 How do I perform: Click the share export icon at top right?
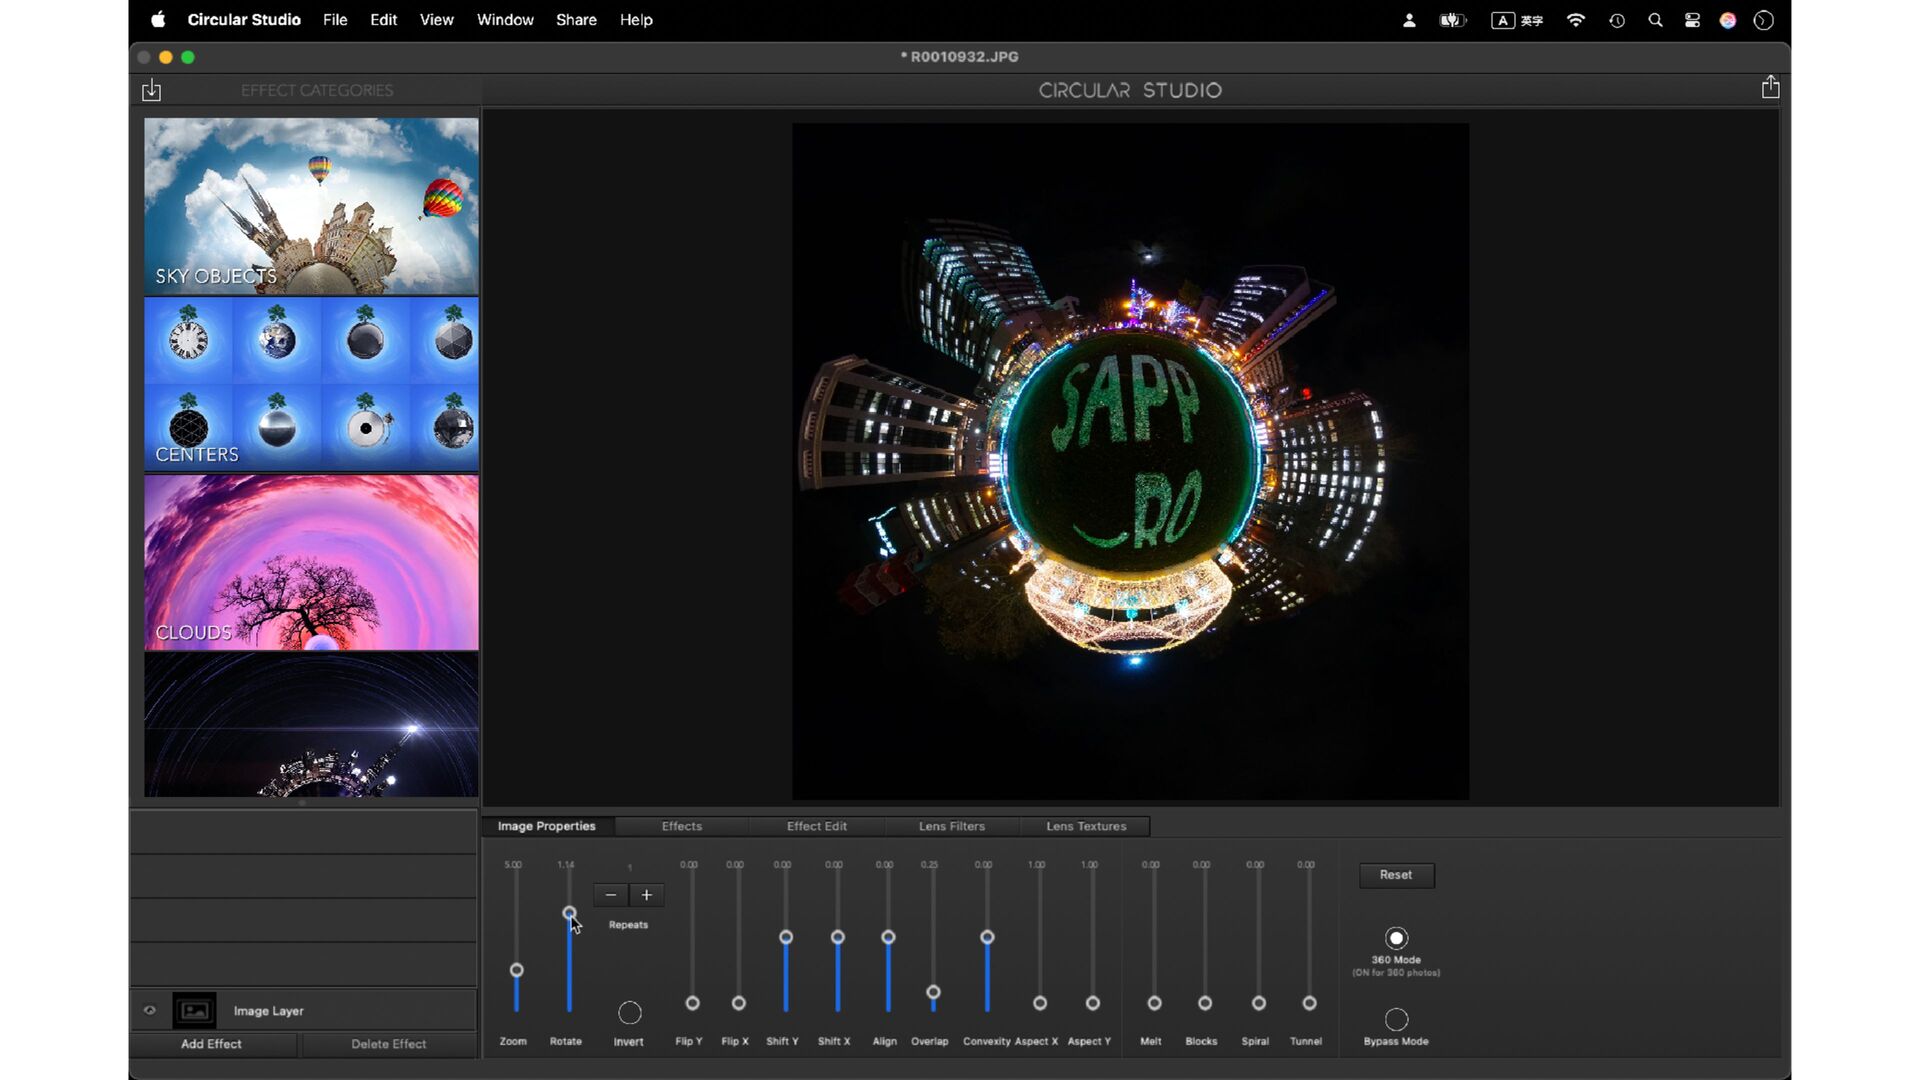(x=1770, y=87)
